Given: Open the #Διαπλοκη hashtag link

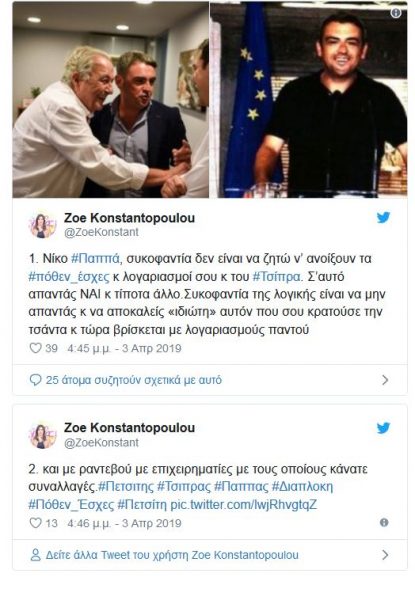Looking at the screenshot, I should [302, 487].
